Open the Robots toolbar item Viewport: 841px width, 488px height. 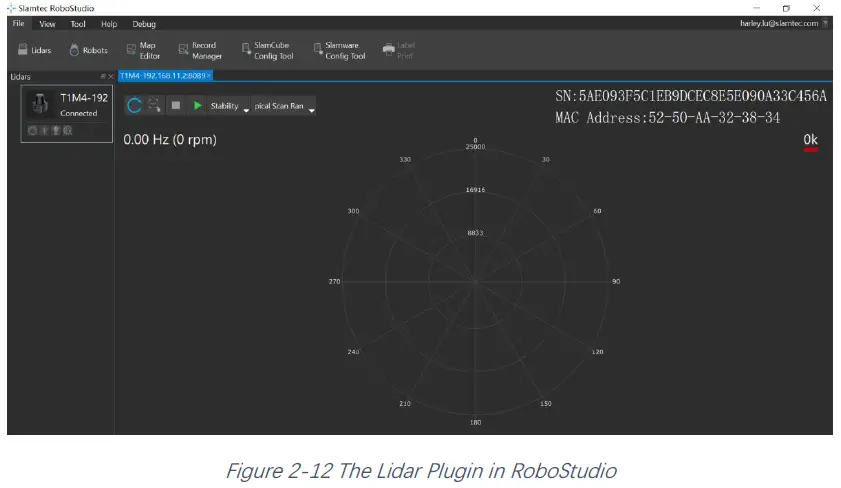point(88,50)
